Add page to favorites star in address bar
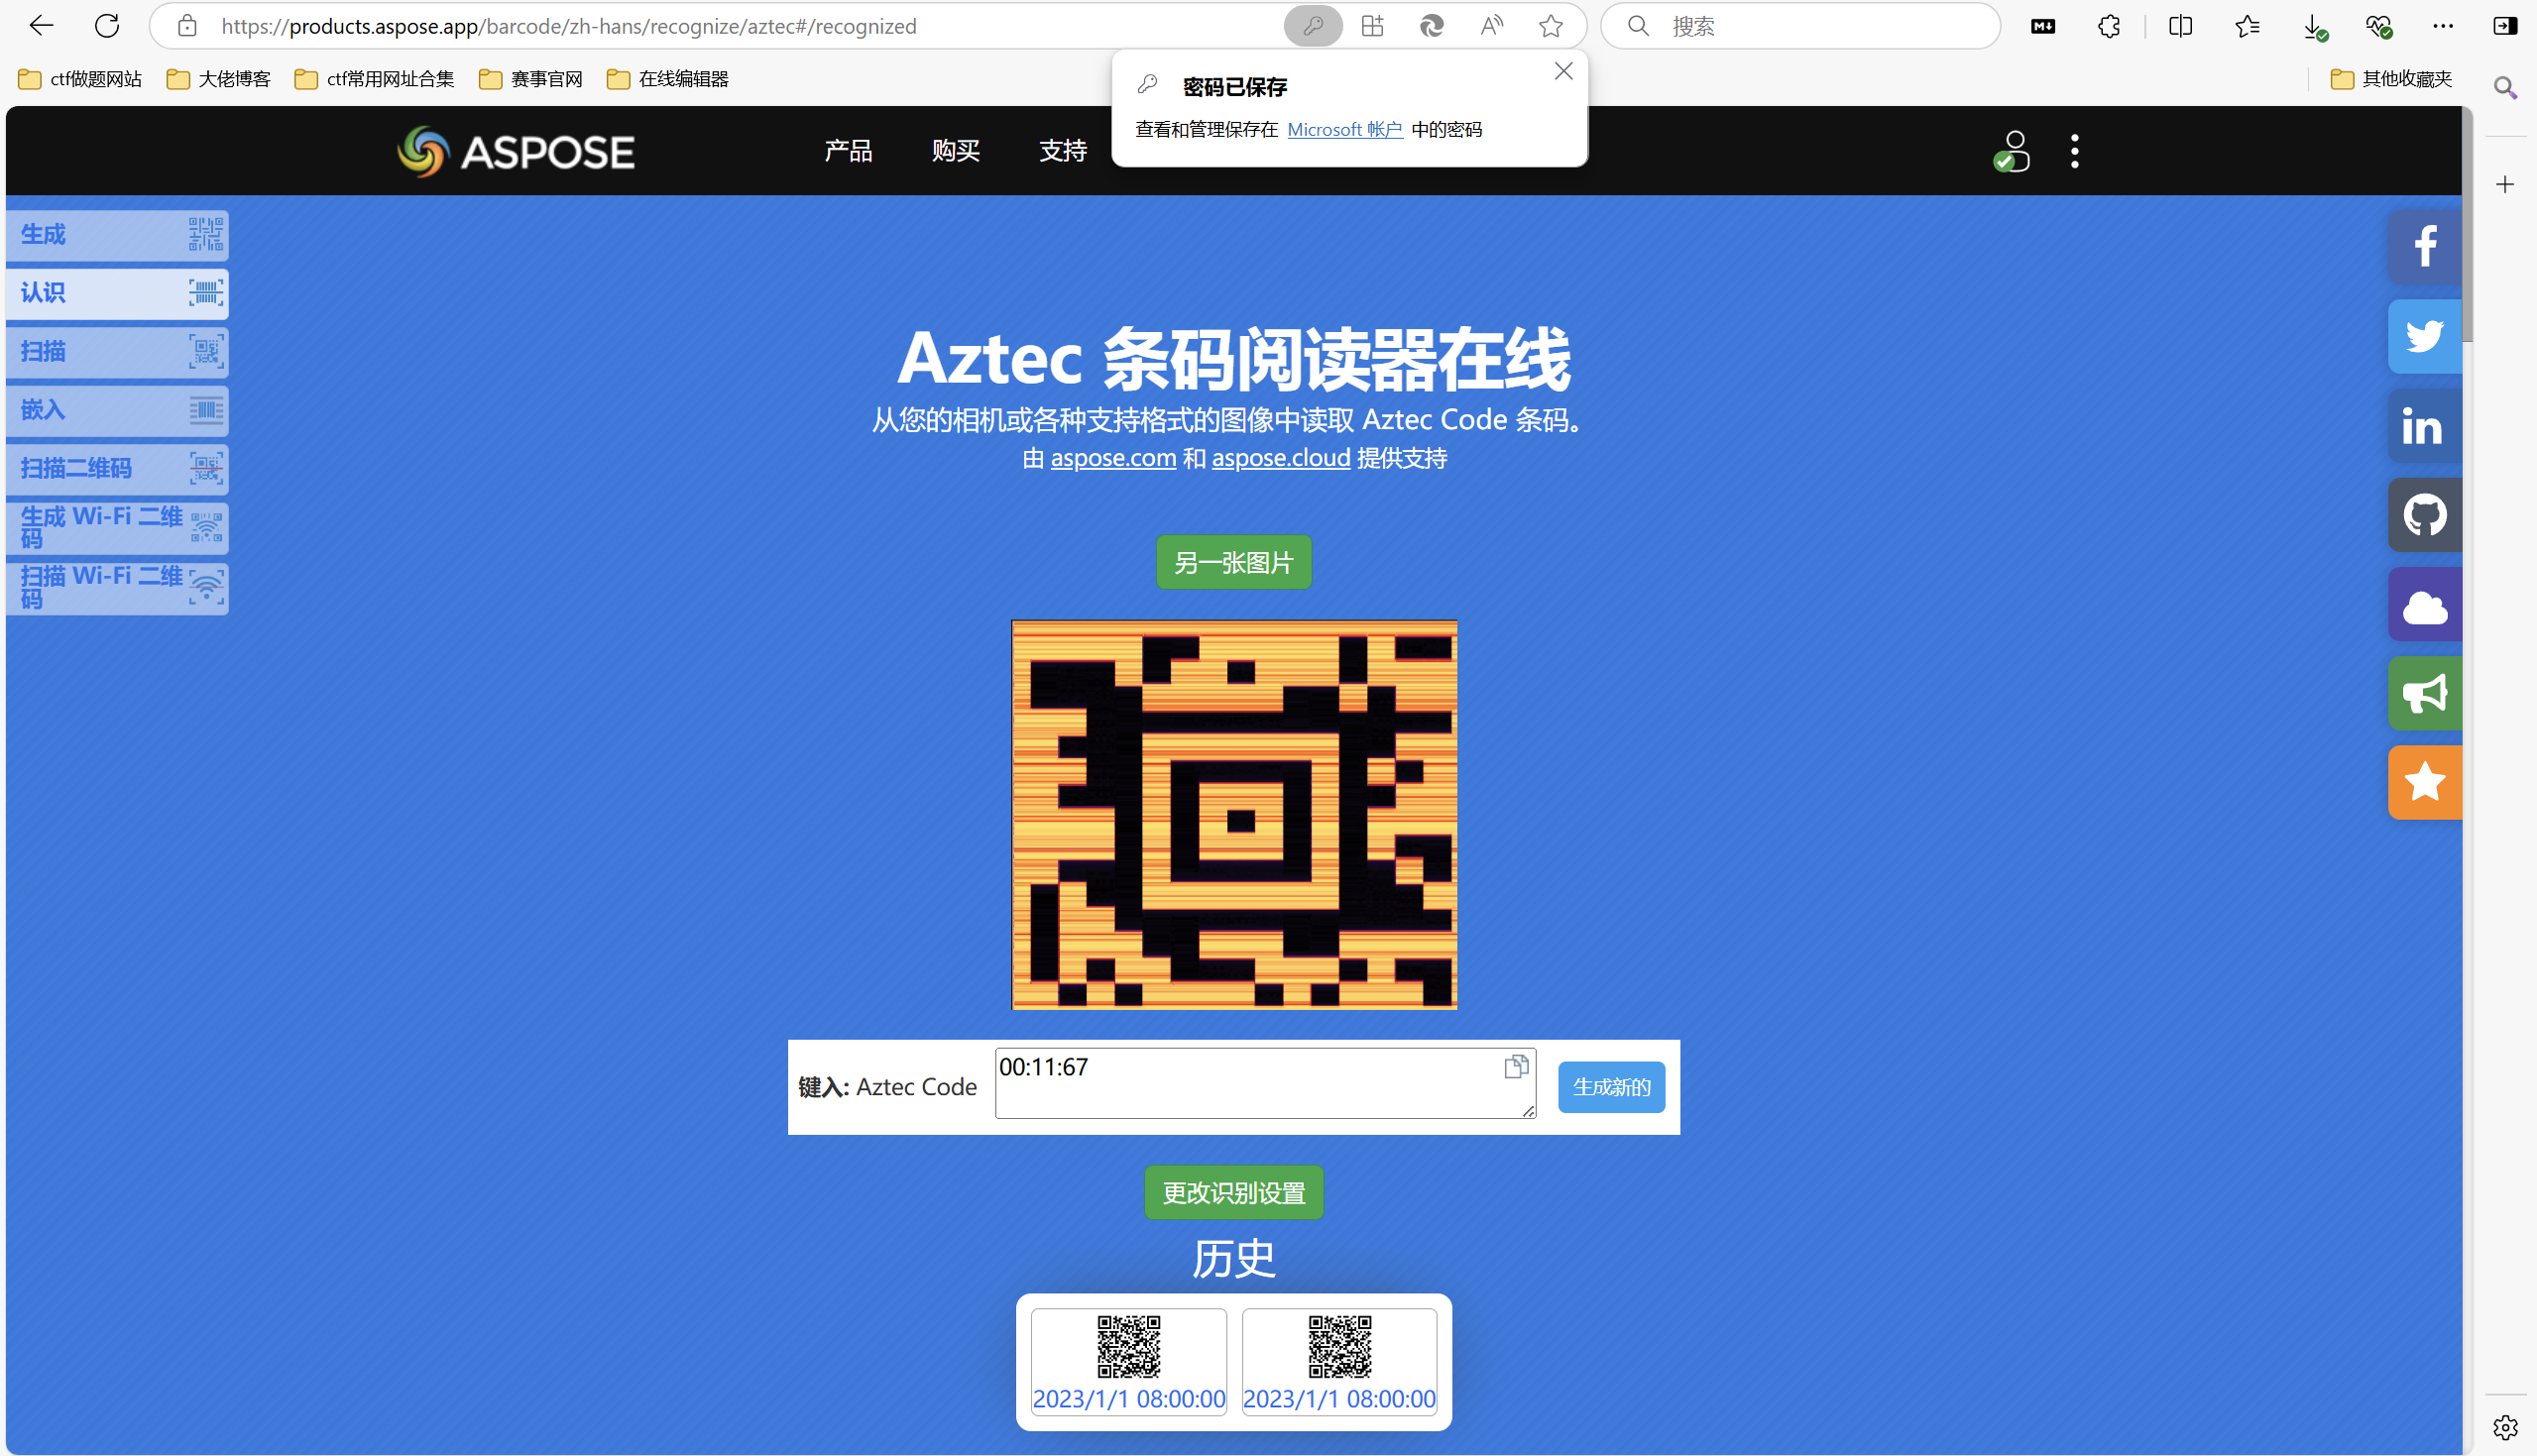Screen dimensions: 2537x1456 (x=1551, y=26)
